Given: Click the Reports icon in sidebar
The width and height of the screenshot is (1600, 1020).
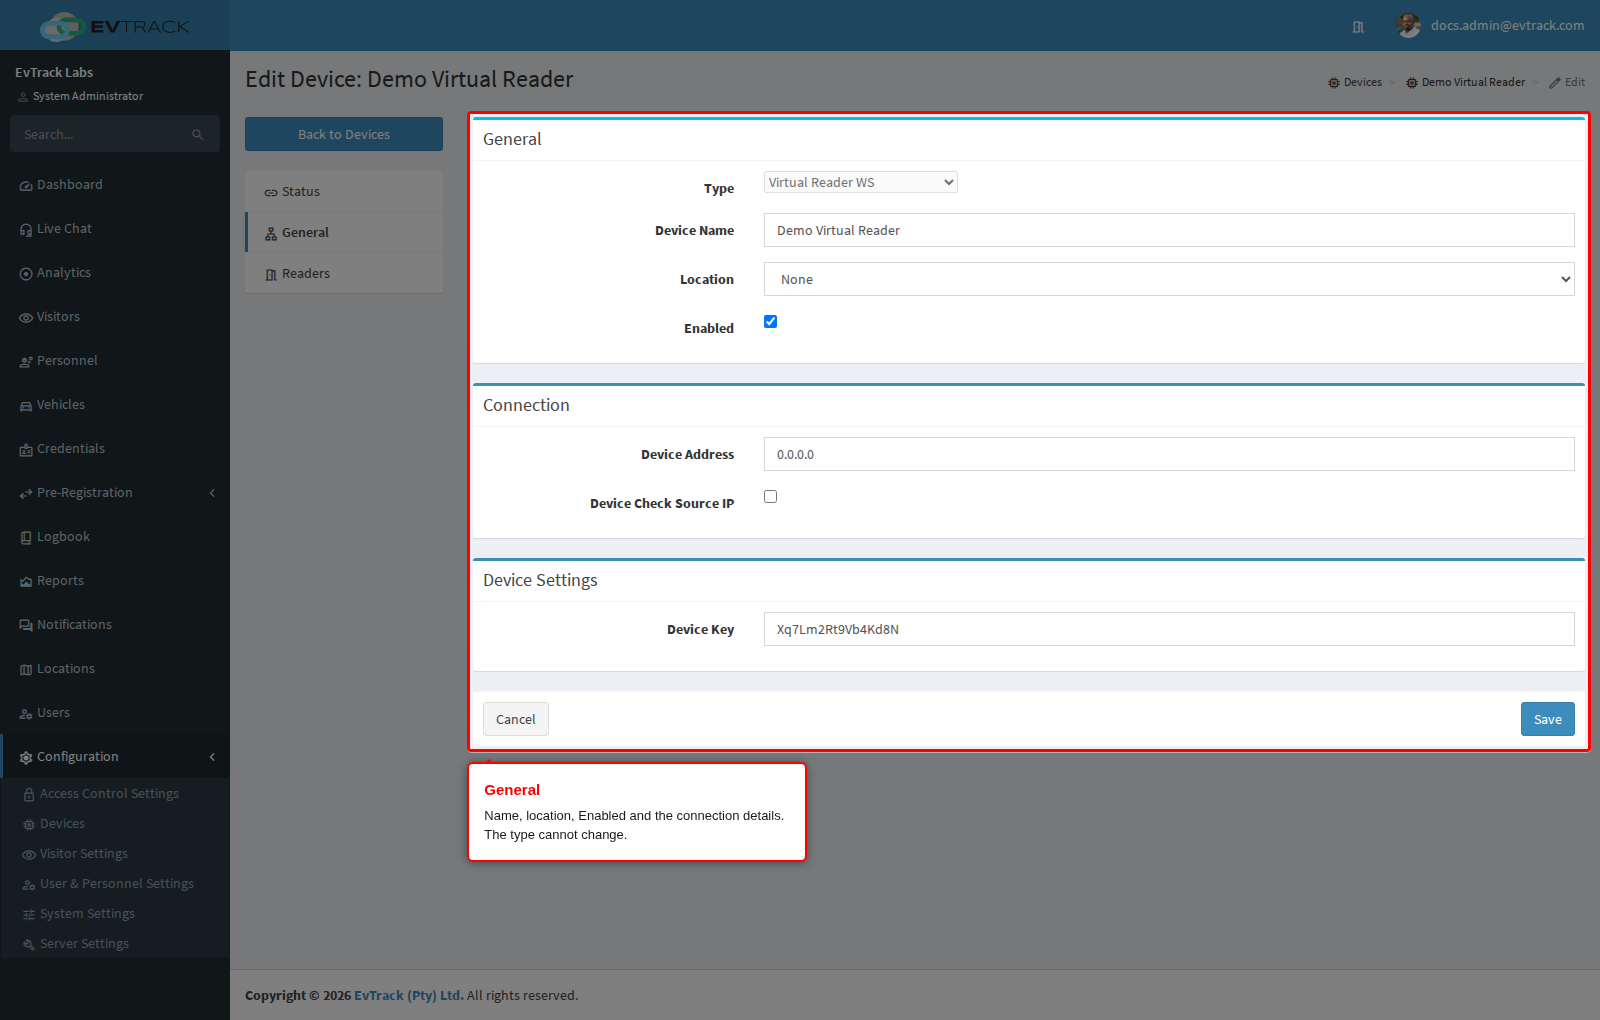Looking at the screenshot, I should pos(26,582).
